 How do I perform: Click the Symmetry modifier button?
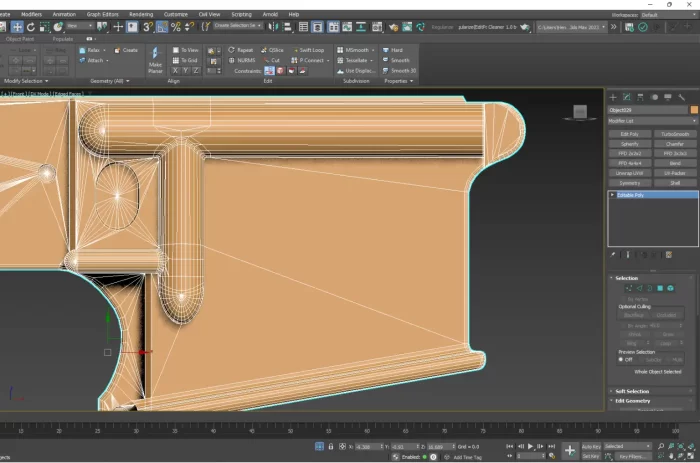629,183
